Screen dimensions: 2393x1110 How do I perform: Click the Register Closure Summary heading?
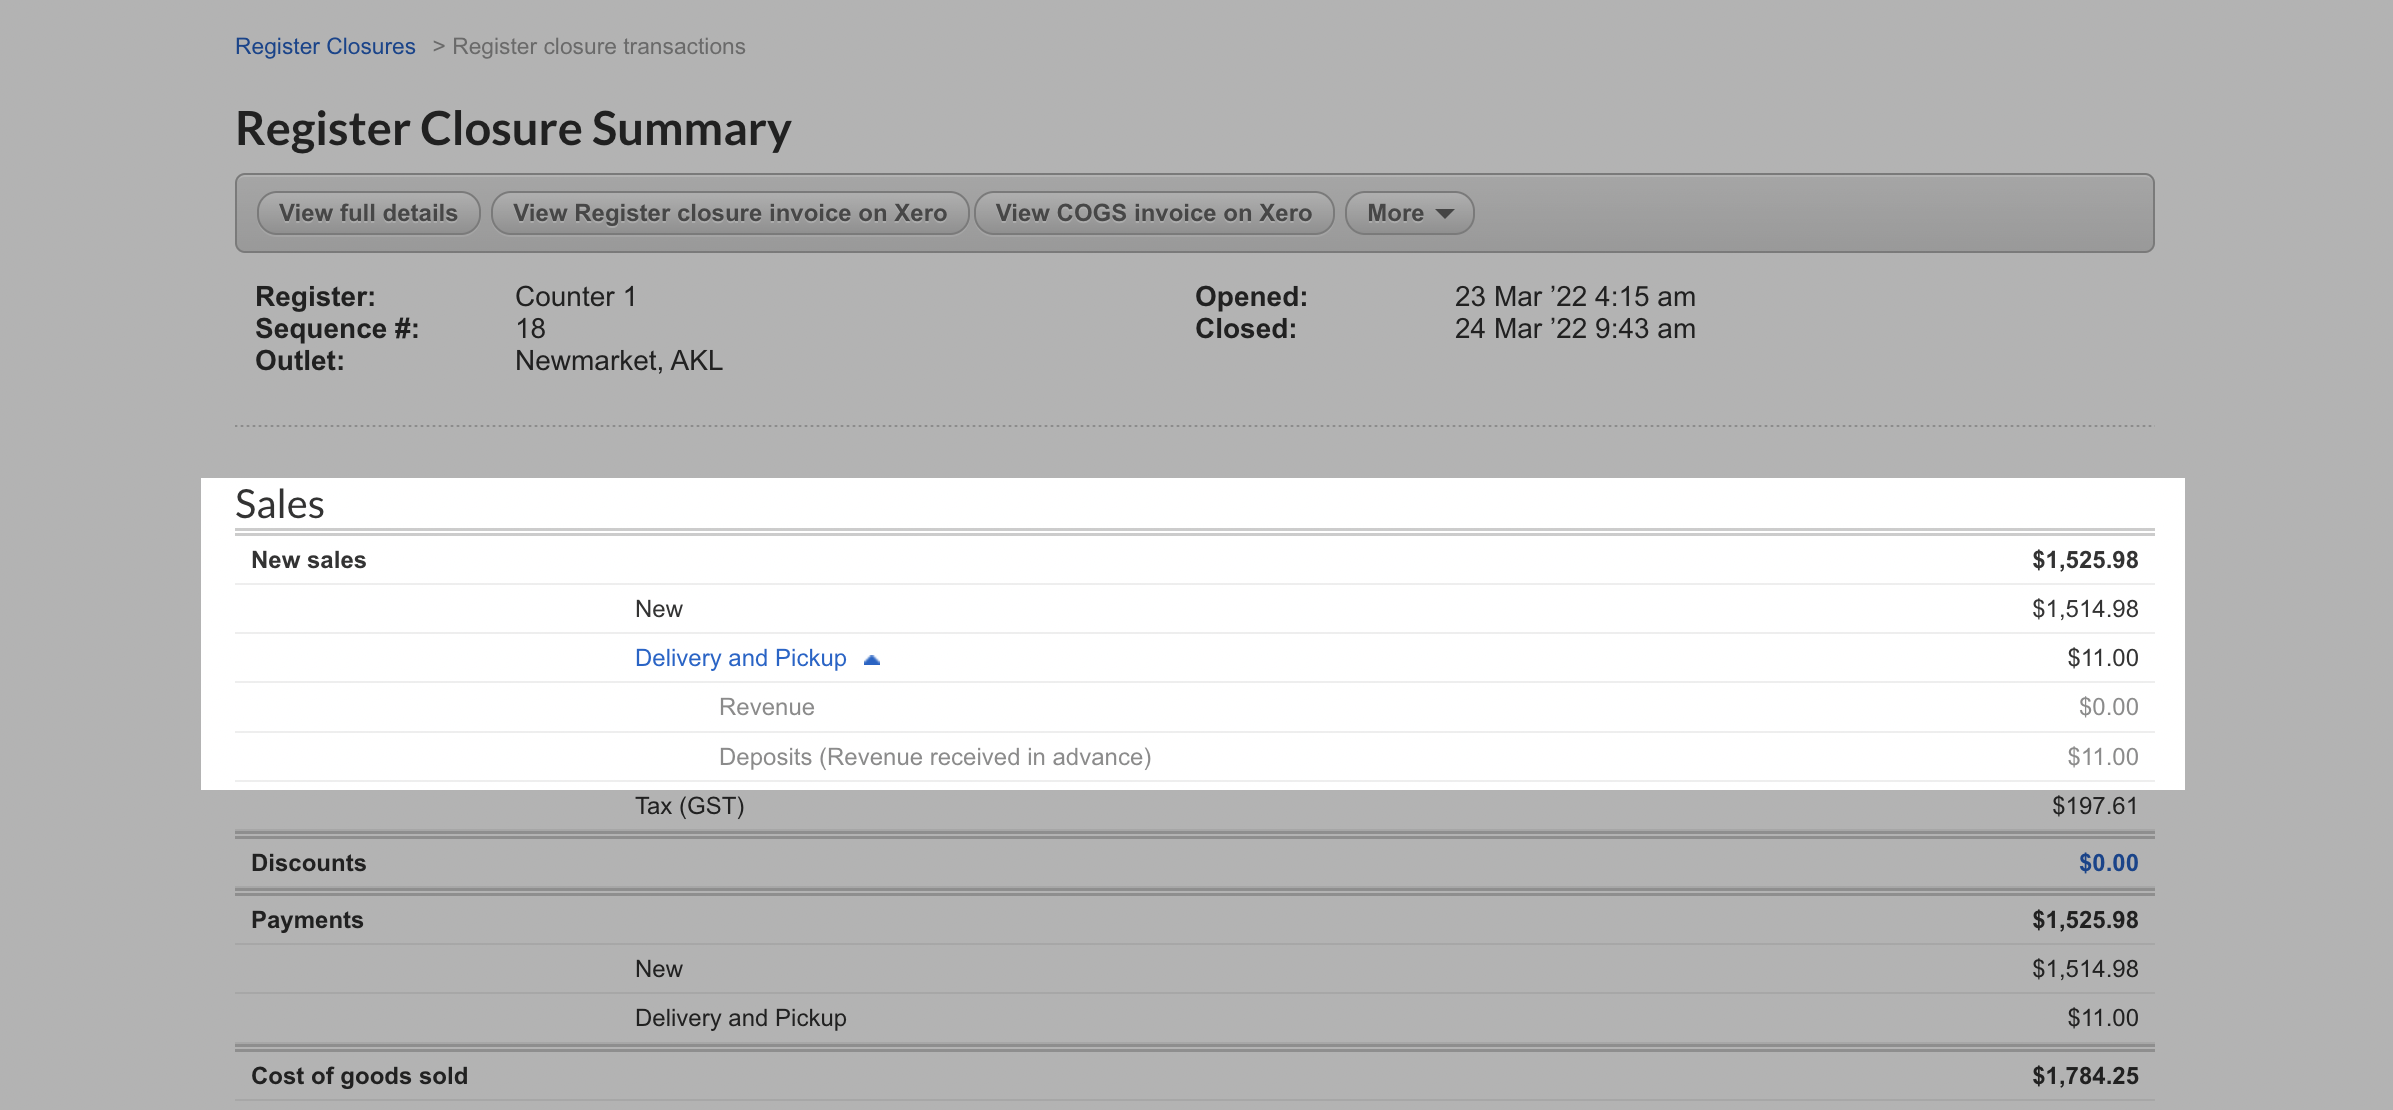[x=513, y=129]
